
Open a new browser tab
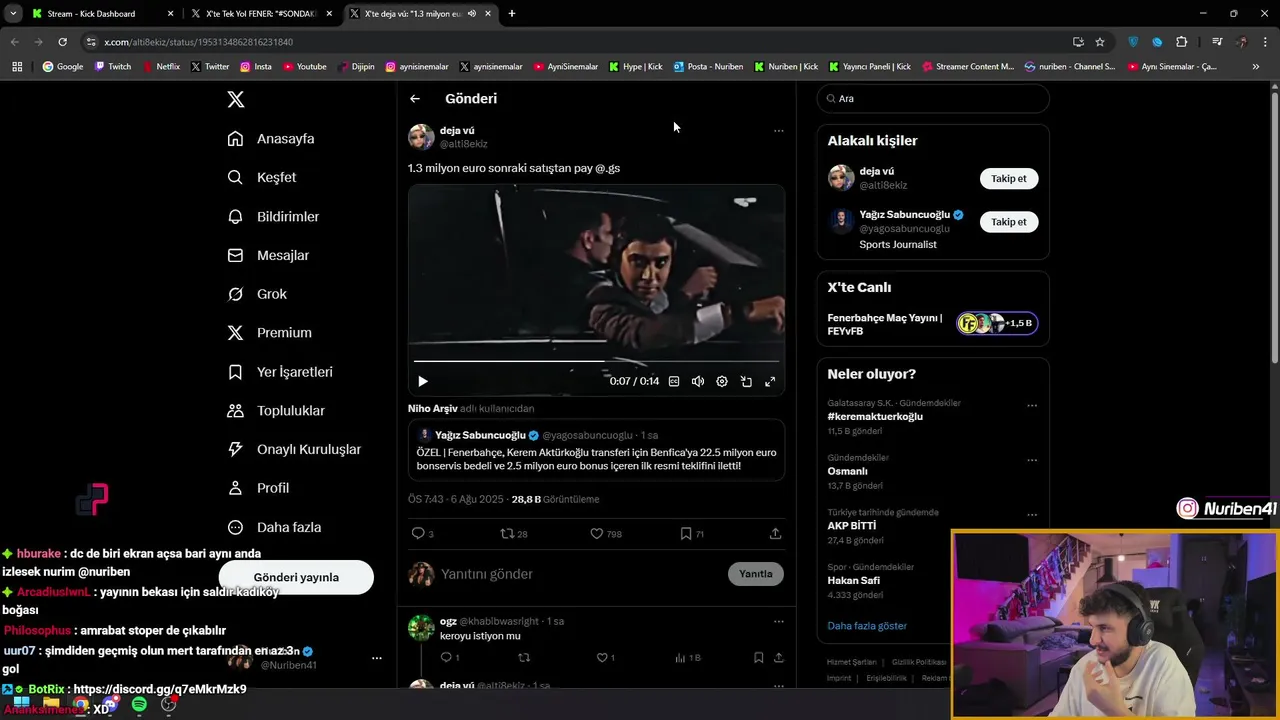(x=512, y=14)
